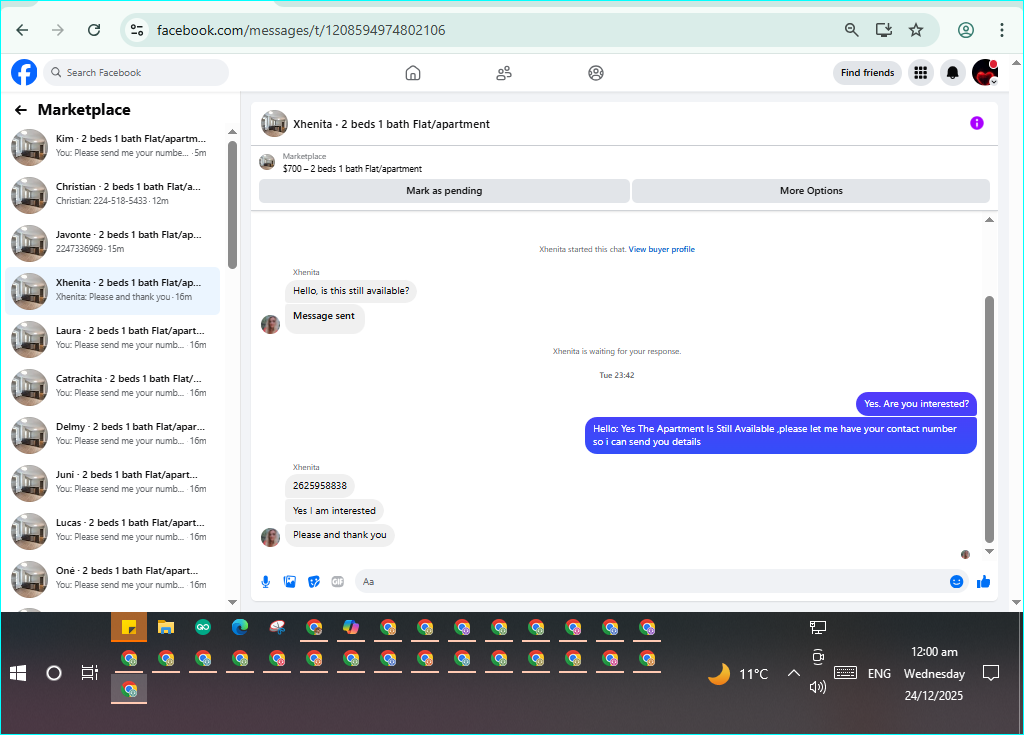1024x735 pixels.
Task: Open Sticky Notes on the taskbar
Action: point(129,628)
